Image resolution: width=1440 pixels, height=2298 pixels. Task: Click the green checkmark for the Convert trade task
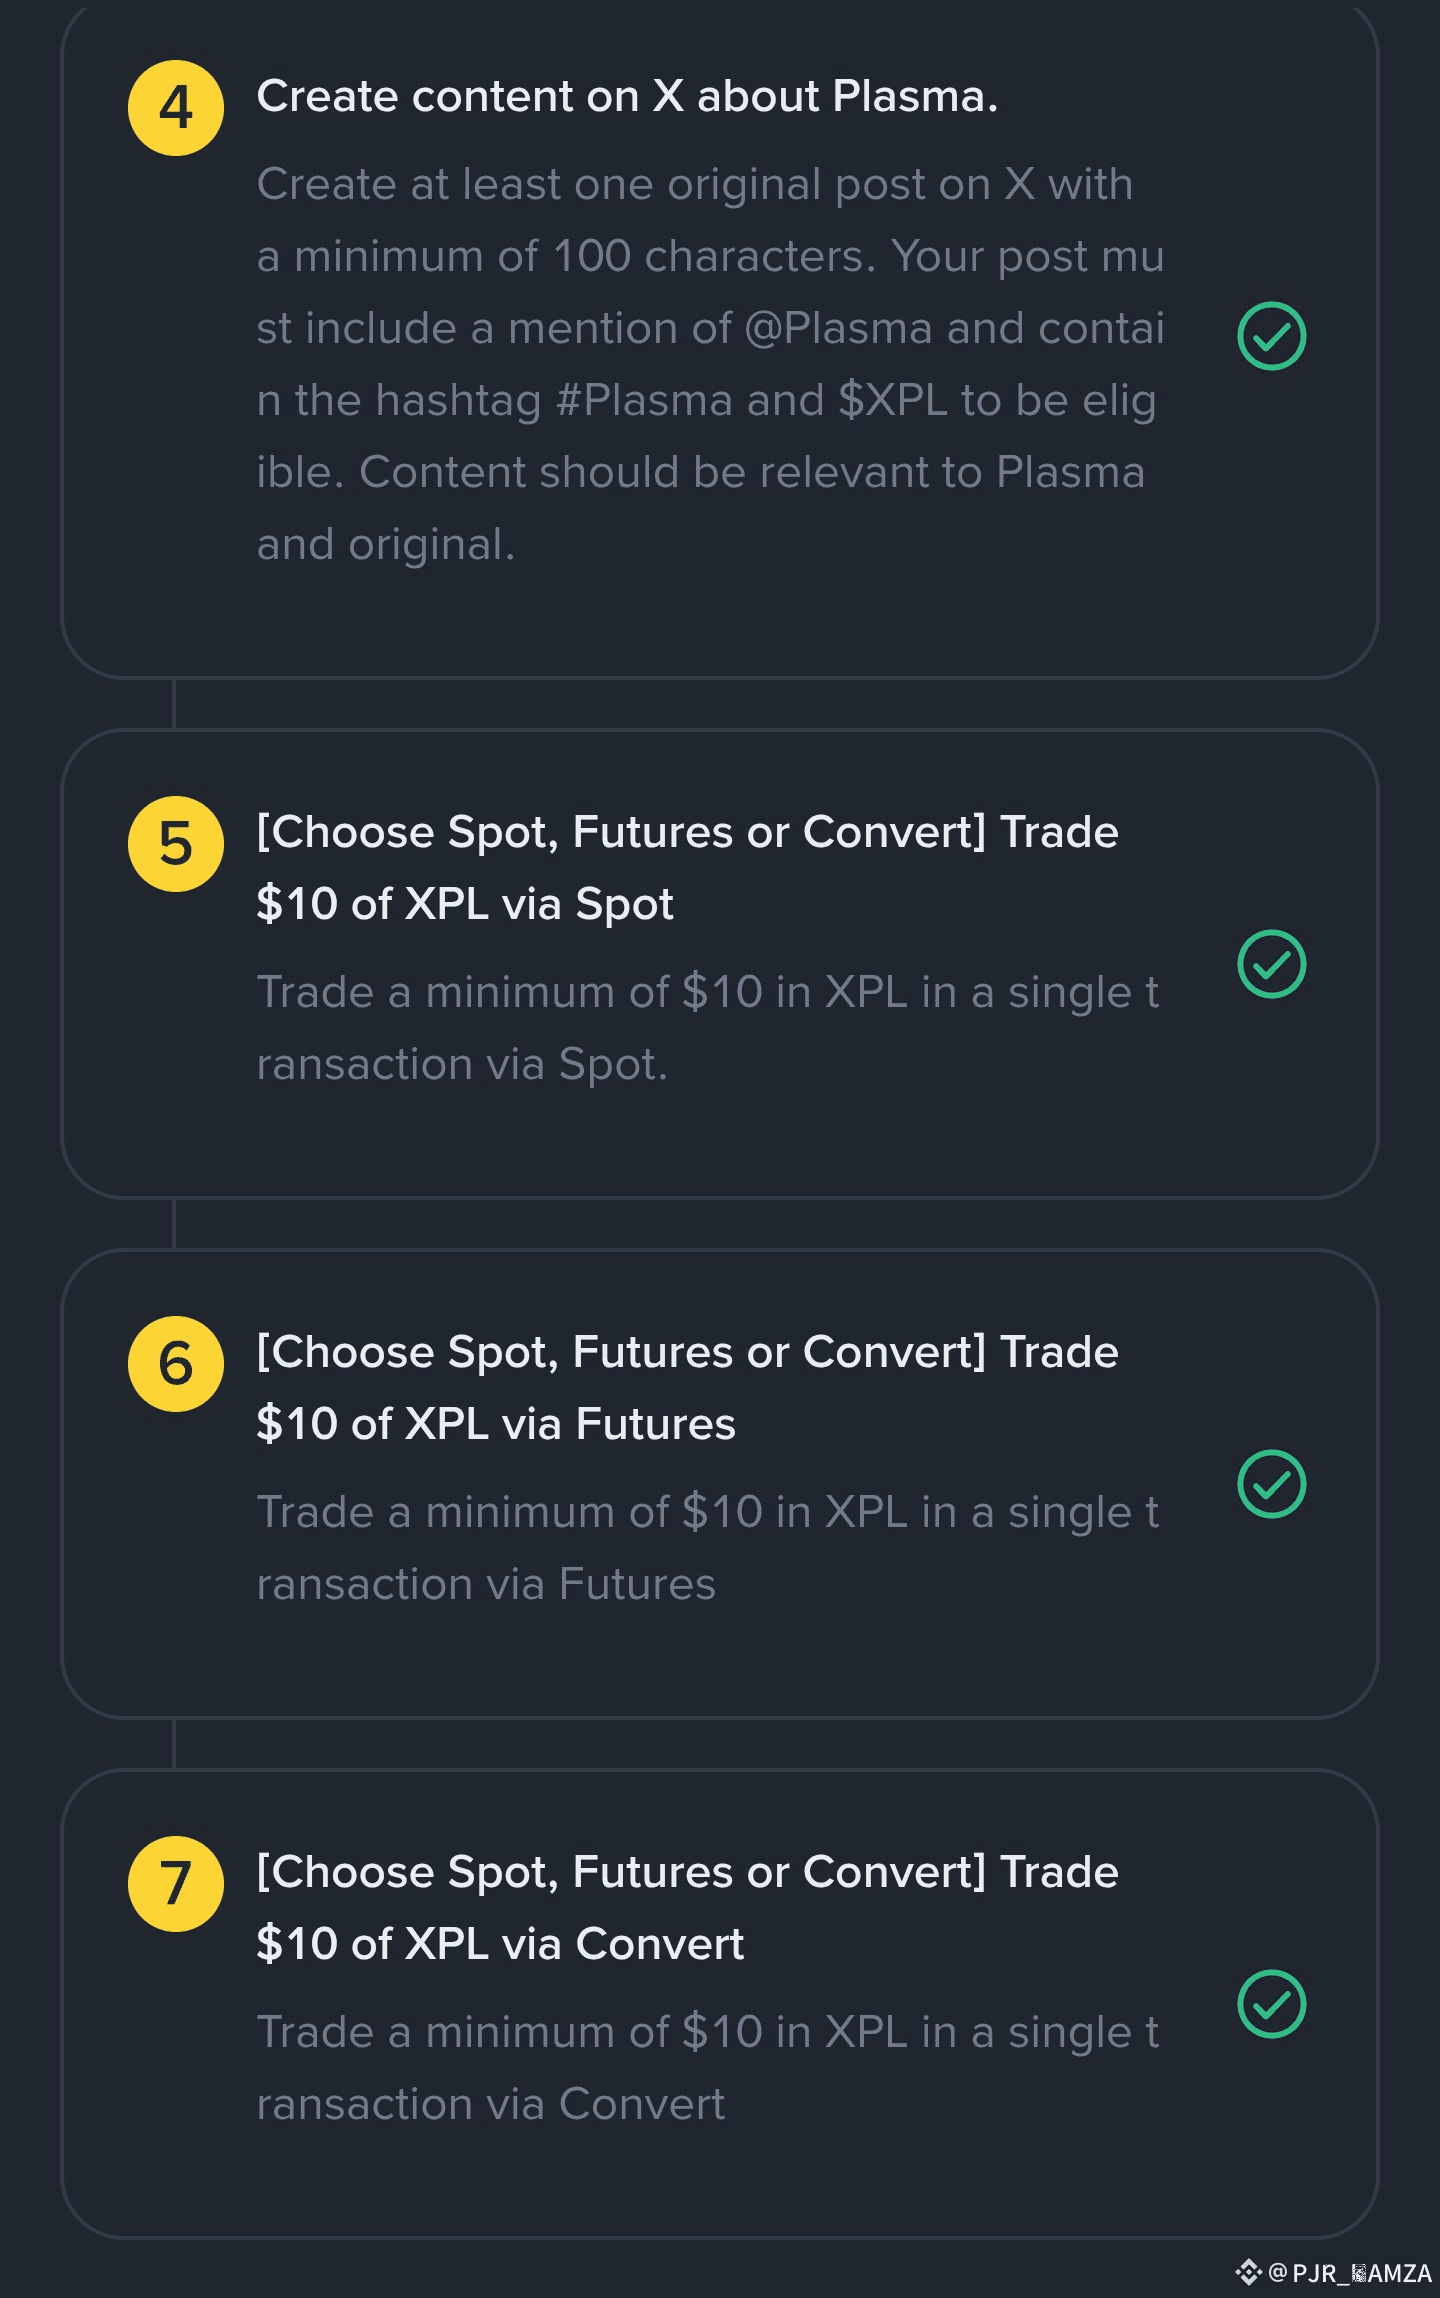coord(1271,2004)
